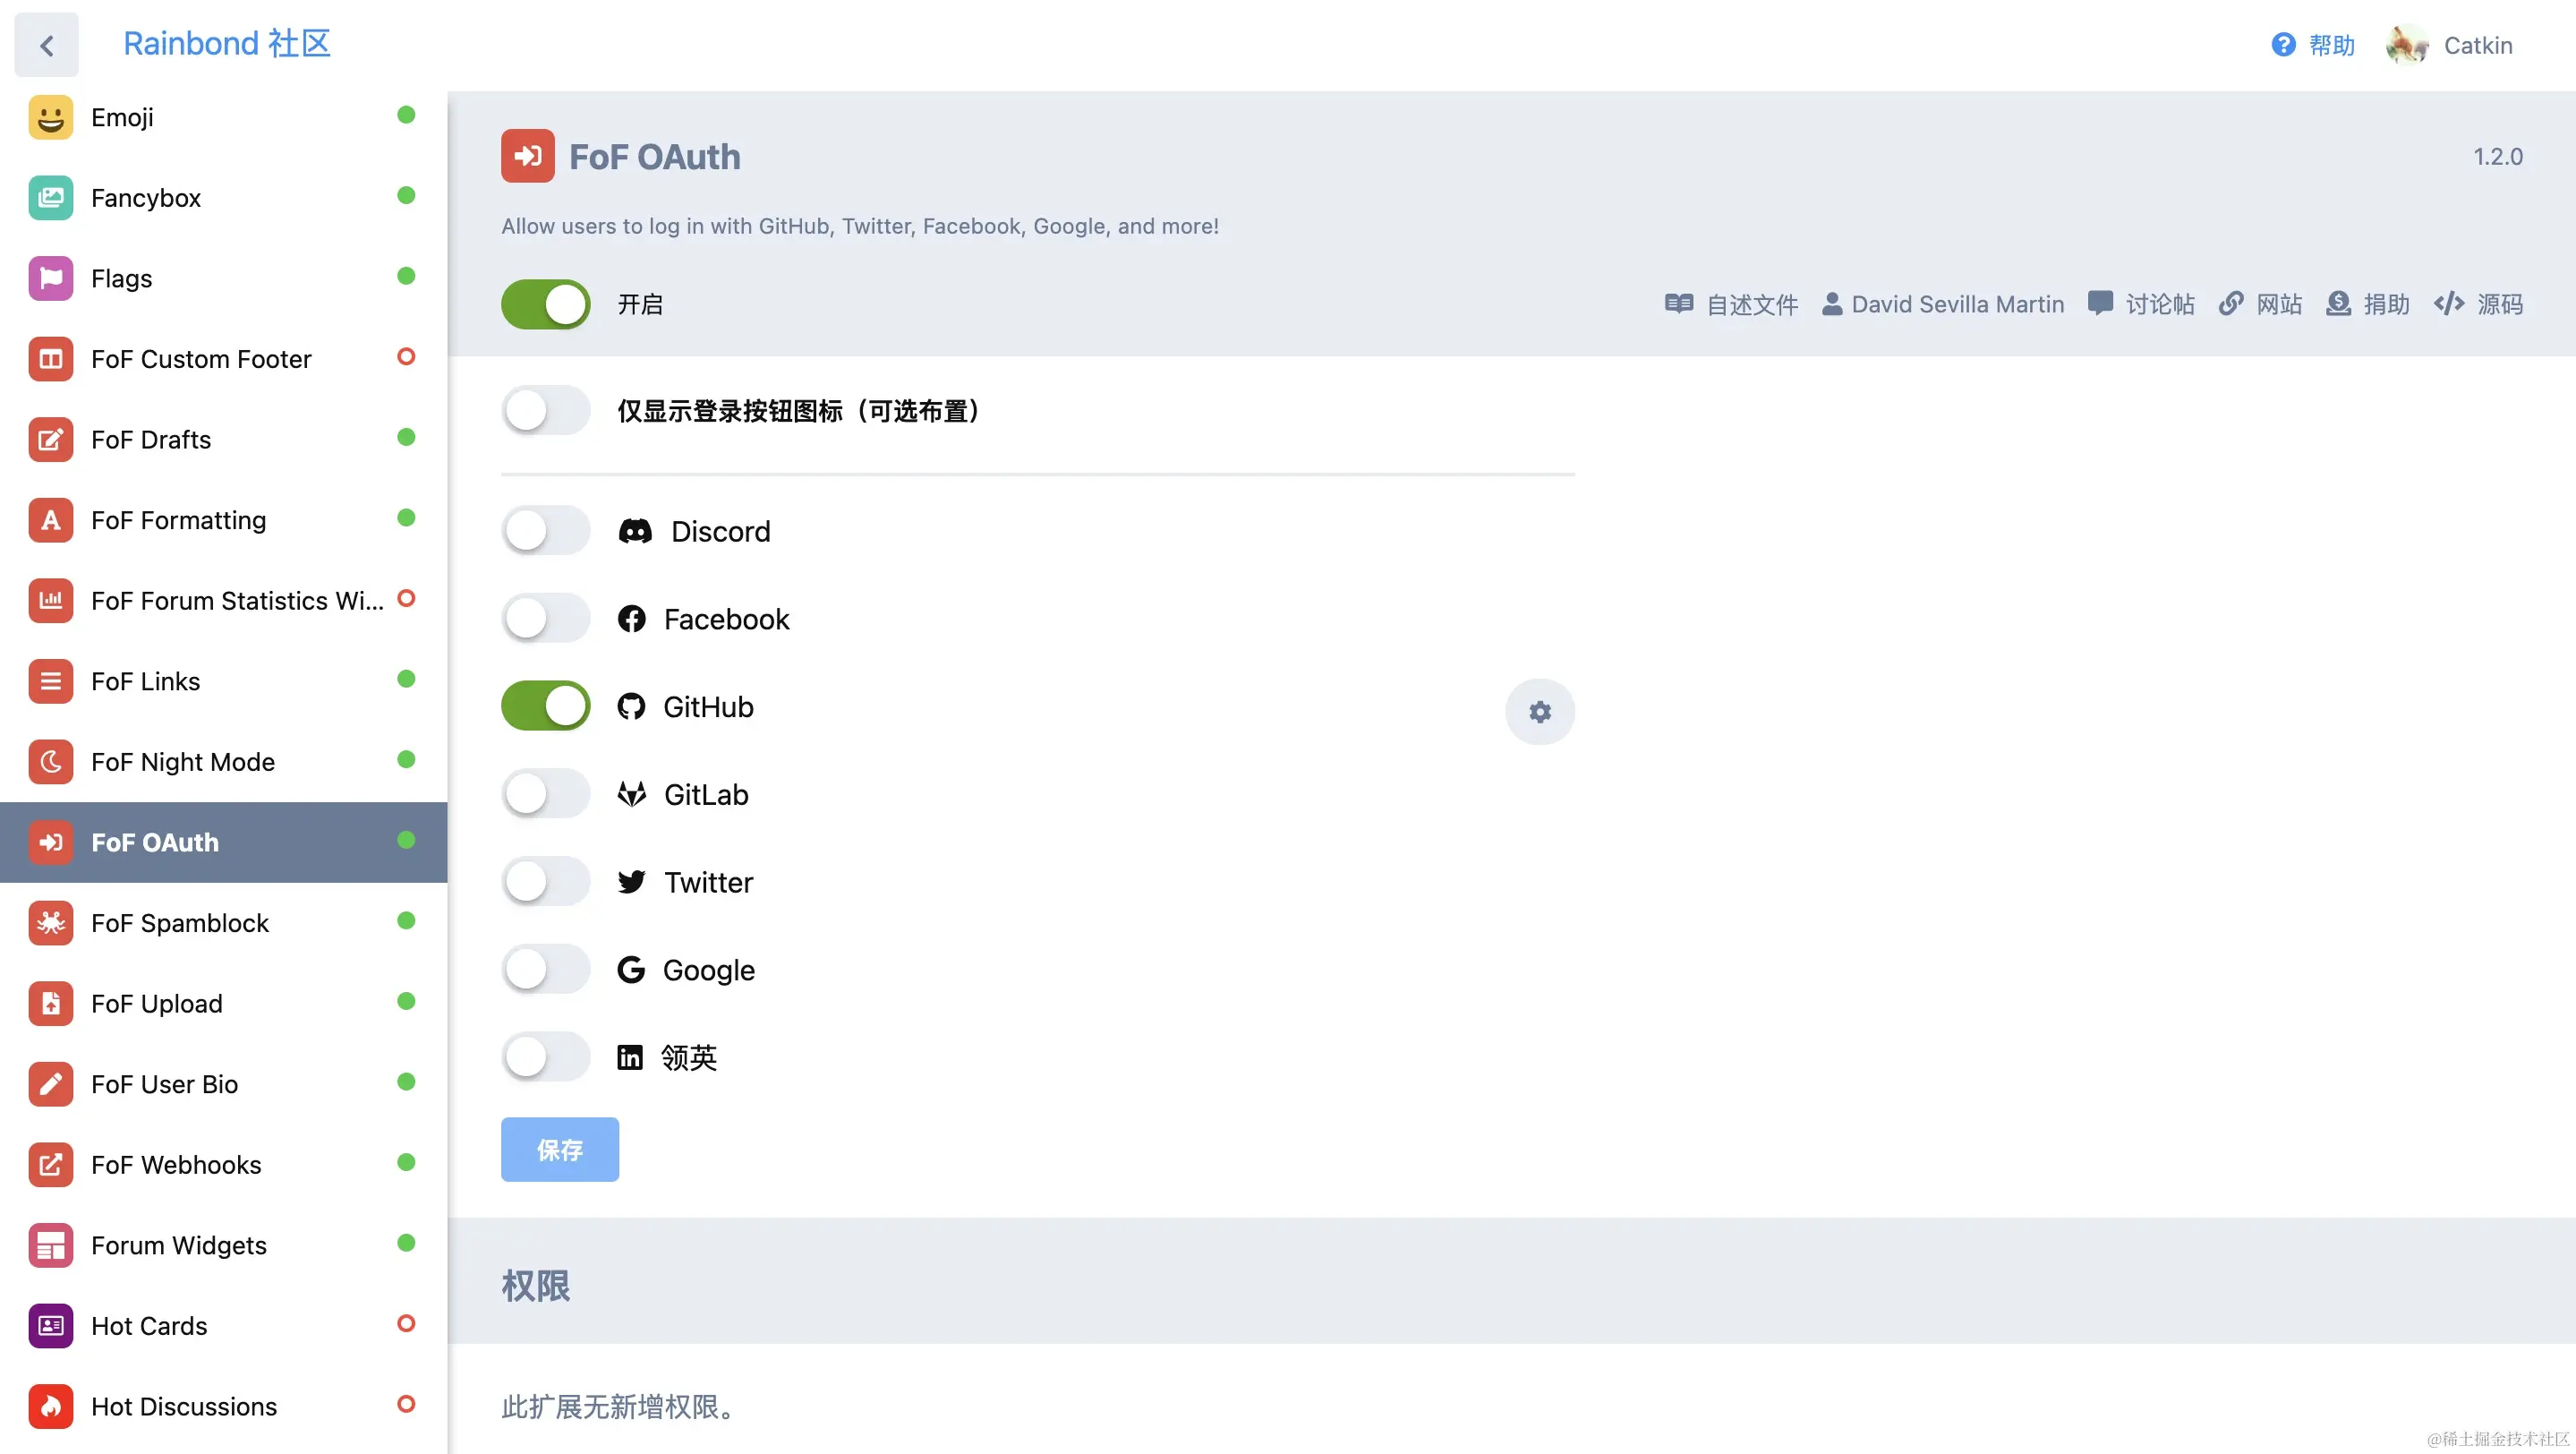Click the FoF Spamblock icon

coord(51,923)
